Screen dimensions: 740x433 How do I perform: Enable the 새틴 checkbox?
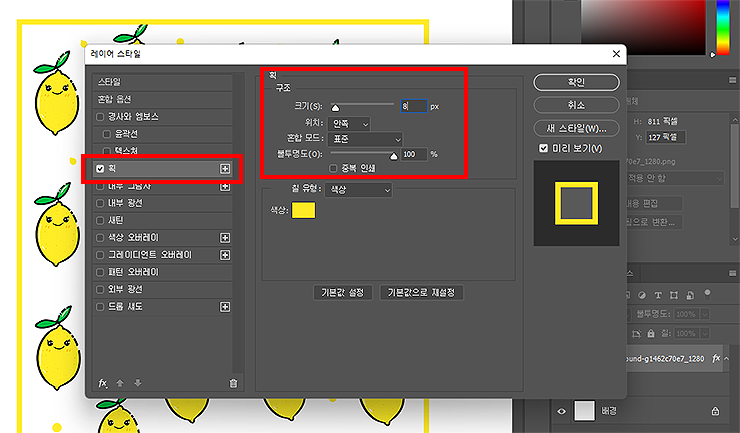point(100,221)
